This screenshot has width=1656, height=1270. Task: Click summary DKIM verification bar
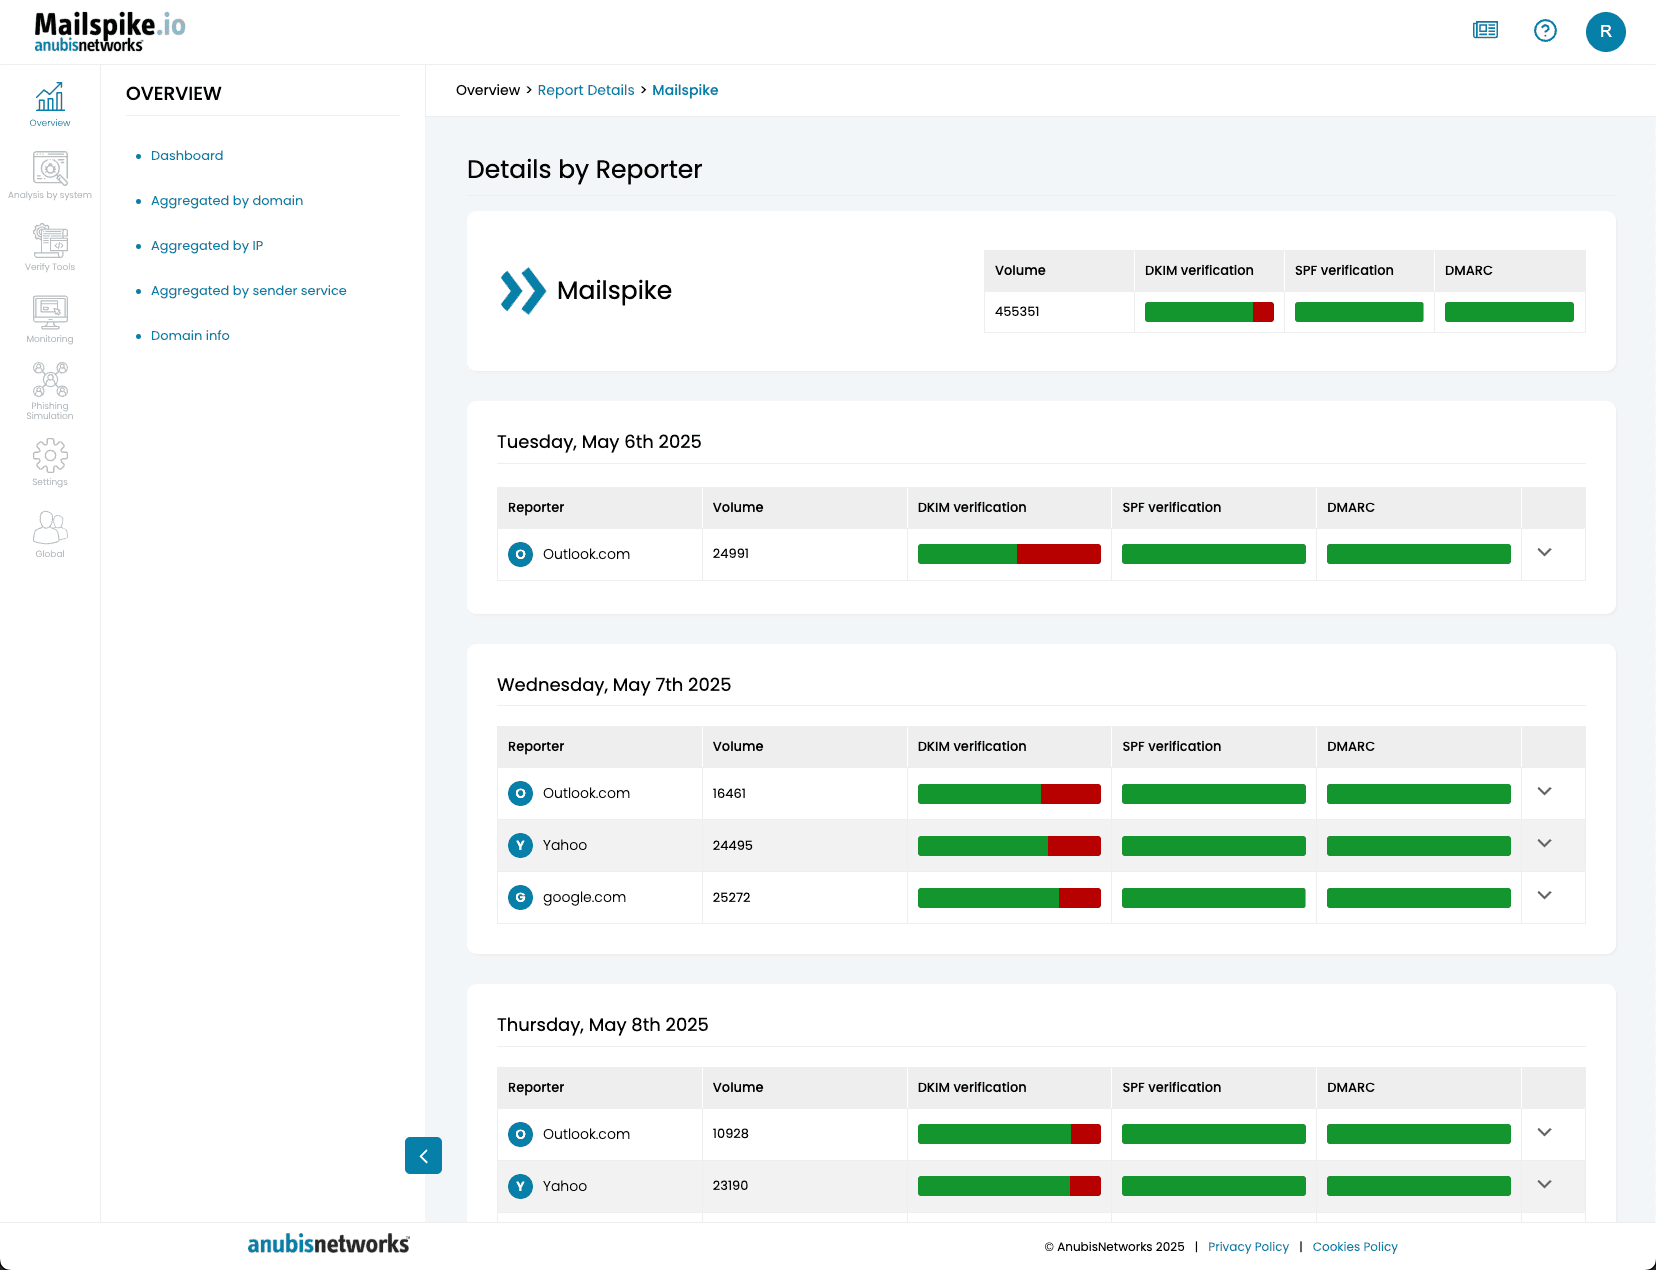(1209, 312)
